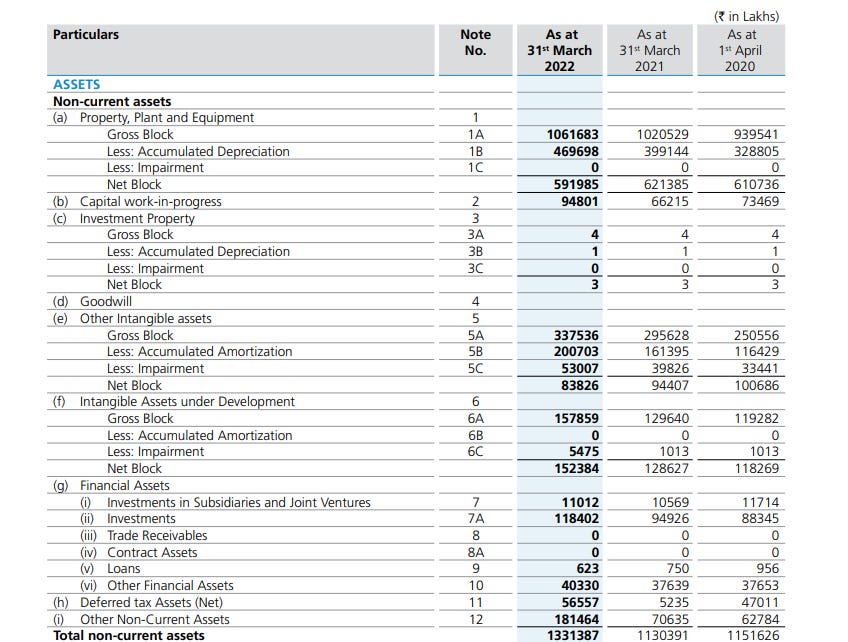Image resolution: width=848 pixels, height=642 pixels.
Task: Select value 1061683 in the 2022 column
Action: (x=572, y=134)
